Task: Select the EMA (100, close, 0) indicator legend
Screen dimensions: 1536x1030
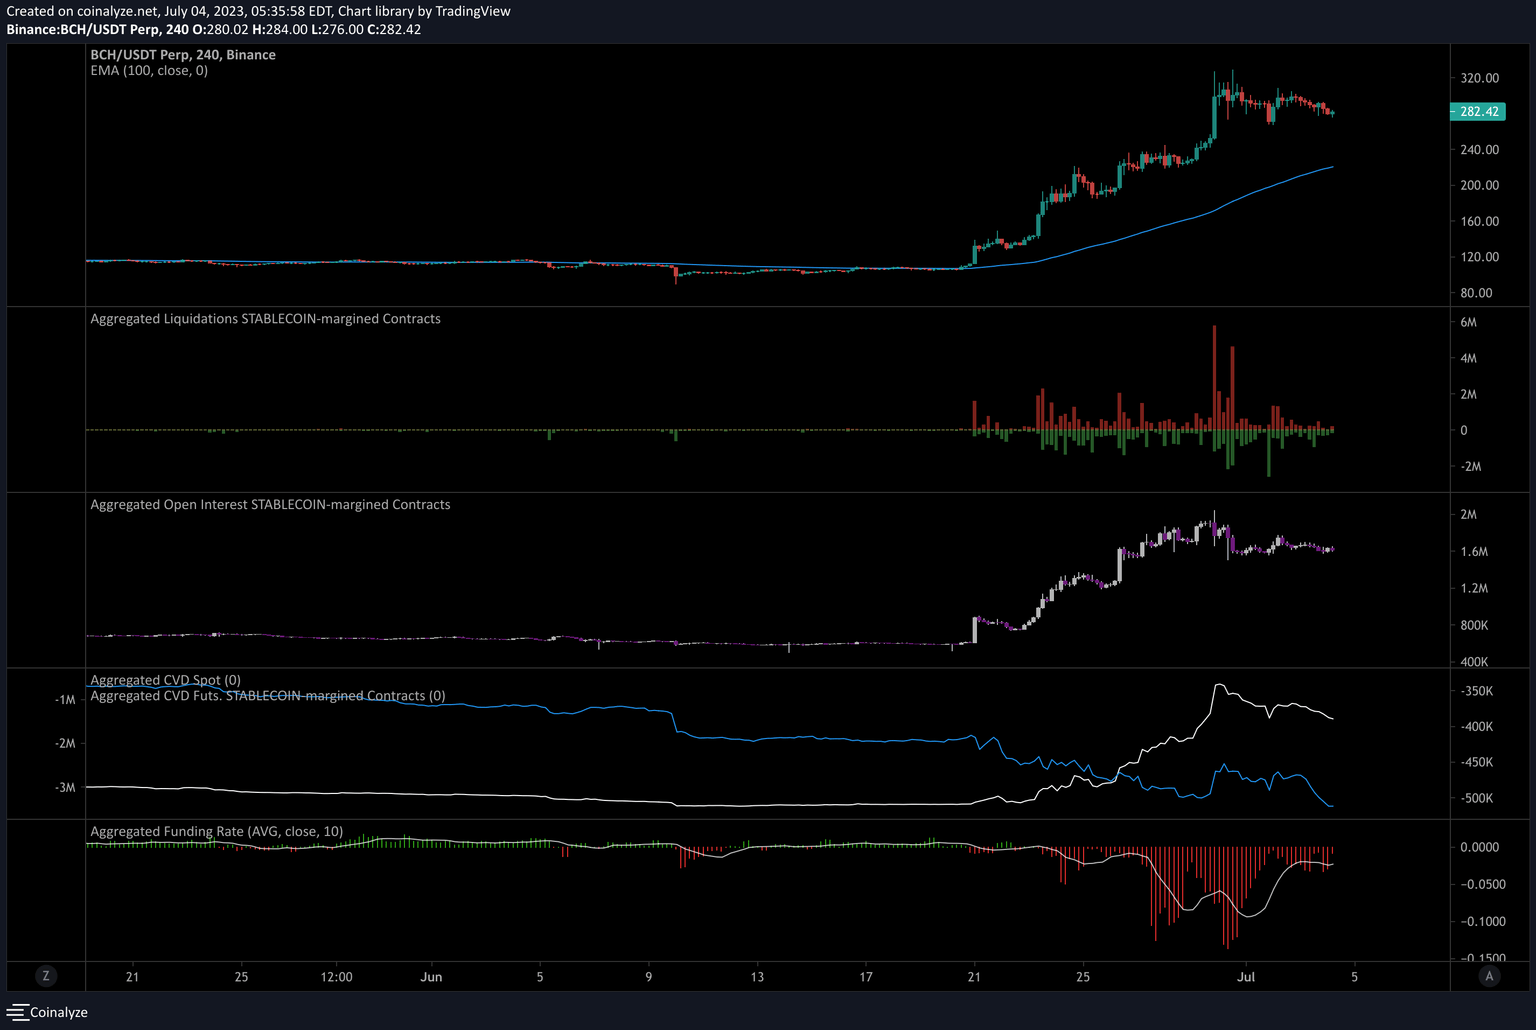Action: click(149, 71)
